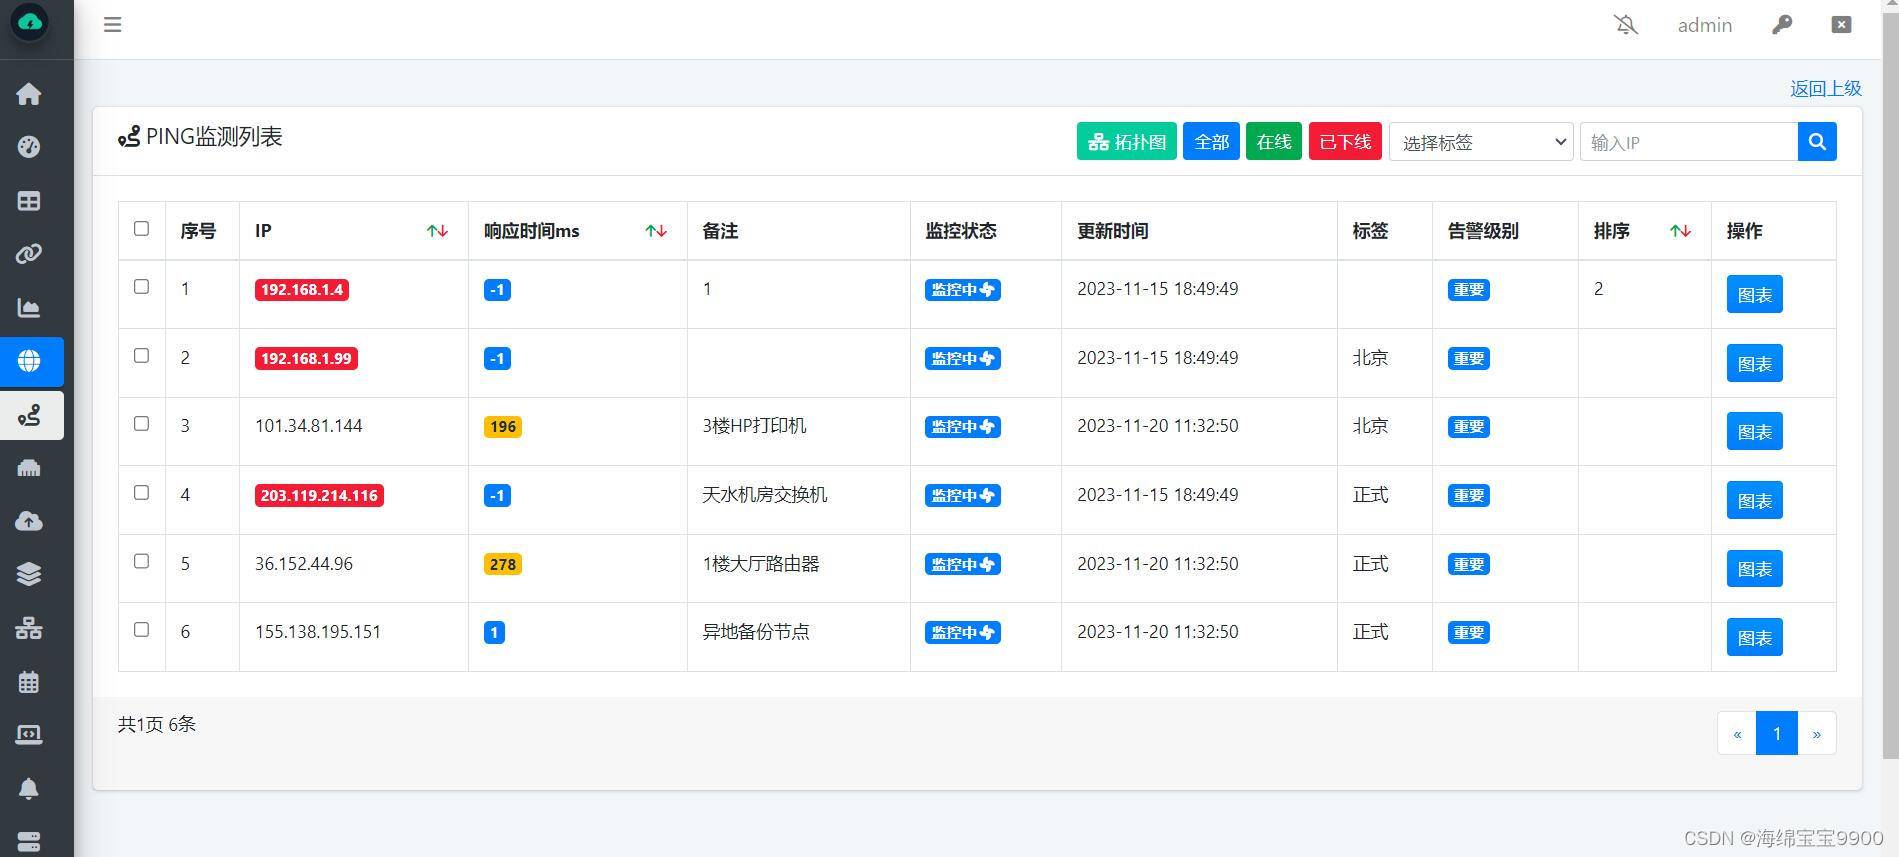Open the line chart sidebar icon
Screen dimensions: 1899x857
click(29, 308)
